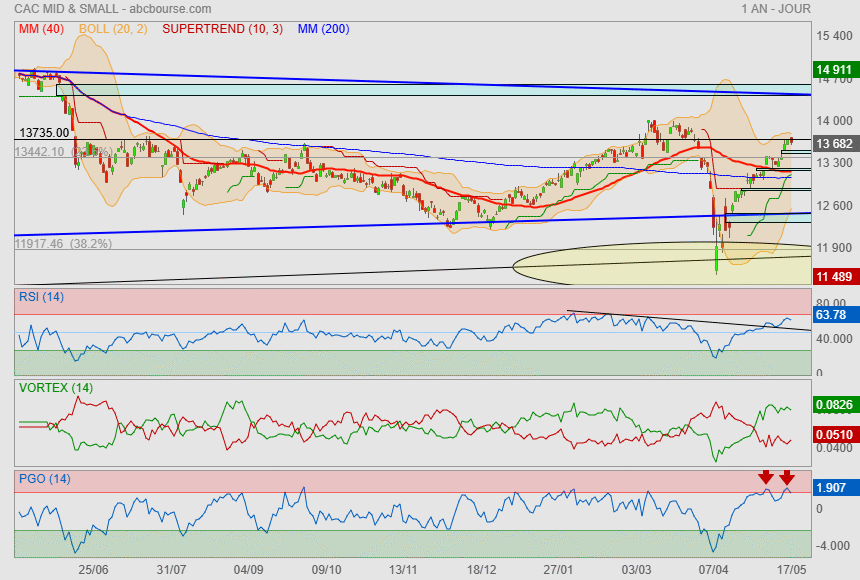
Task: Select the 12 600 price axis label
Action: pos(834,206)
